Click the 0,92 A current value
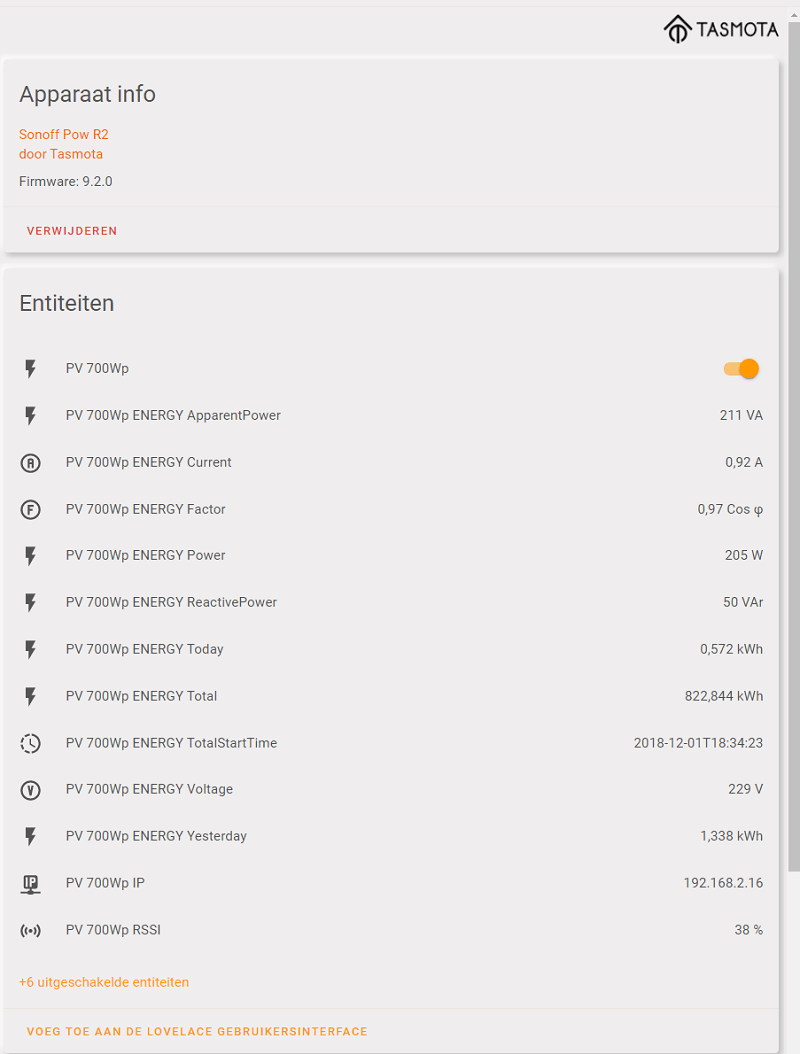Screen dimensions: 800x1054 (x=744, y=462)
